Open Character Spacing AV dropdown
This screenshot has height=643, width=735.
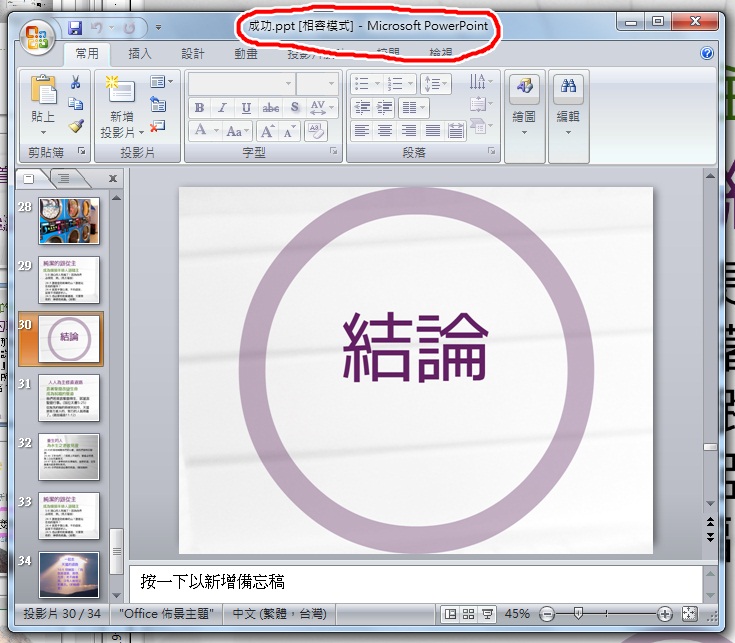(x=322, y=108)
